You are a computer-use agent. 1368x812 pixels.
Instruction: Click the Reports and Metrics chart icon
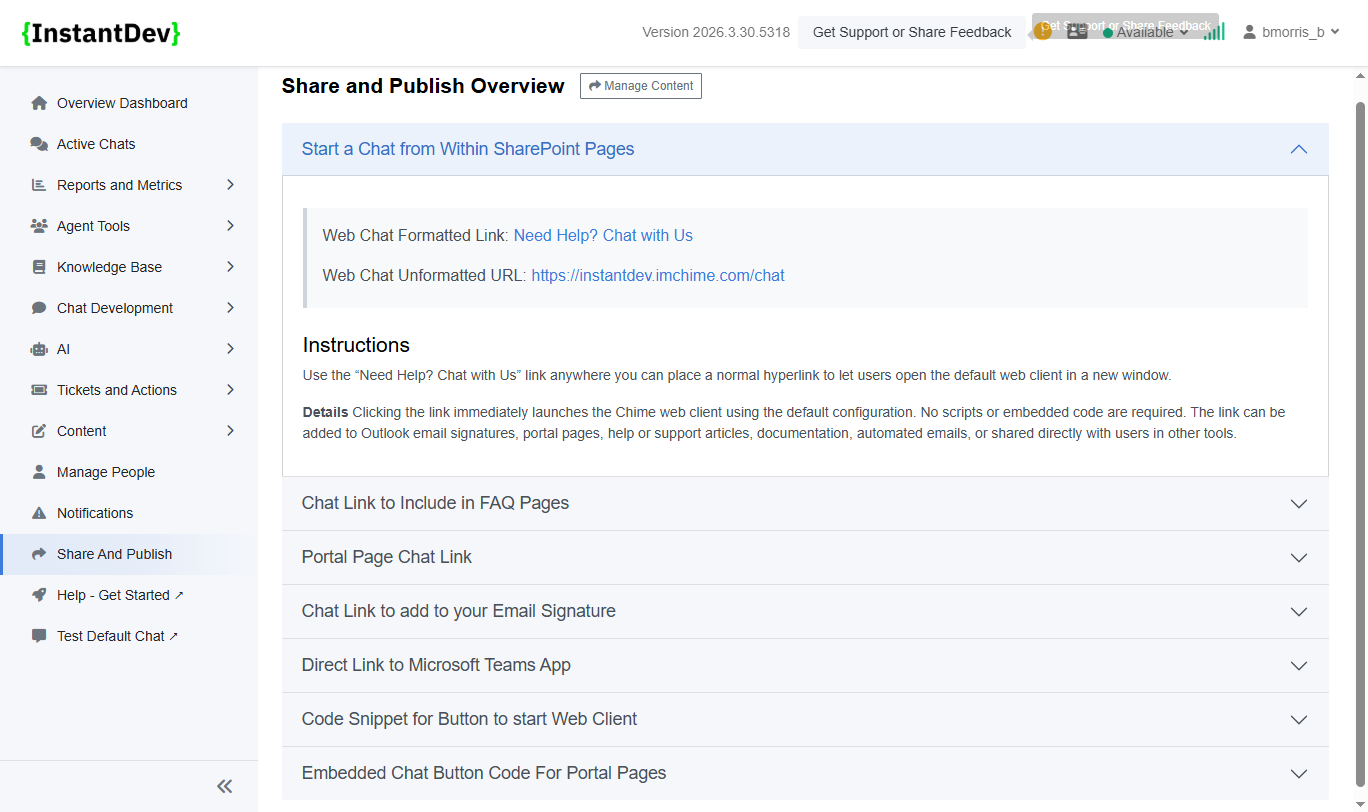pyautogui.click(x=39, y=185)
